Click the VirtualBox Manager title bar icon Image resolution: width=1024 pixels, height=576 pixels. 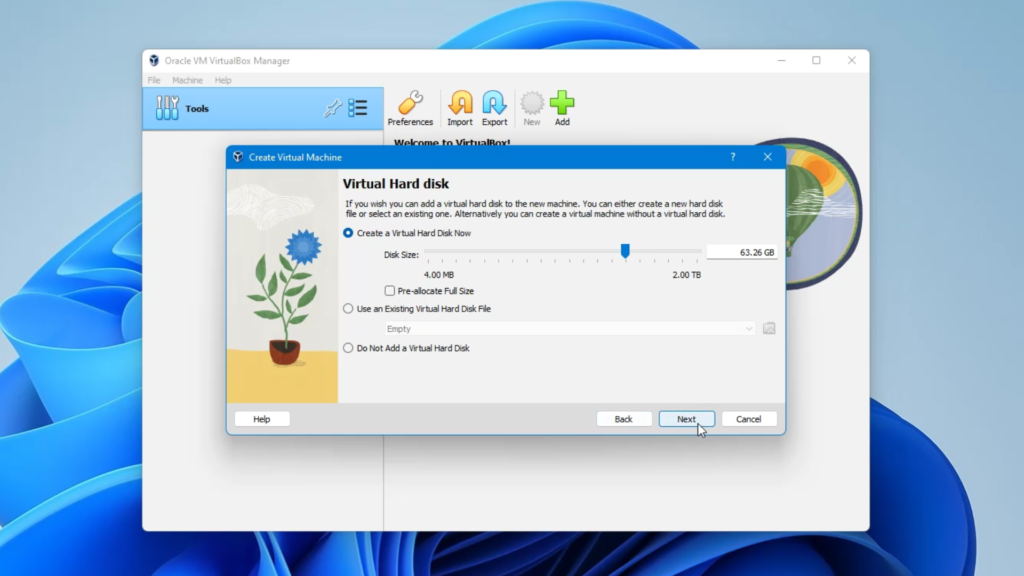(154, 61)
